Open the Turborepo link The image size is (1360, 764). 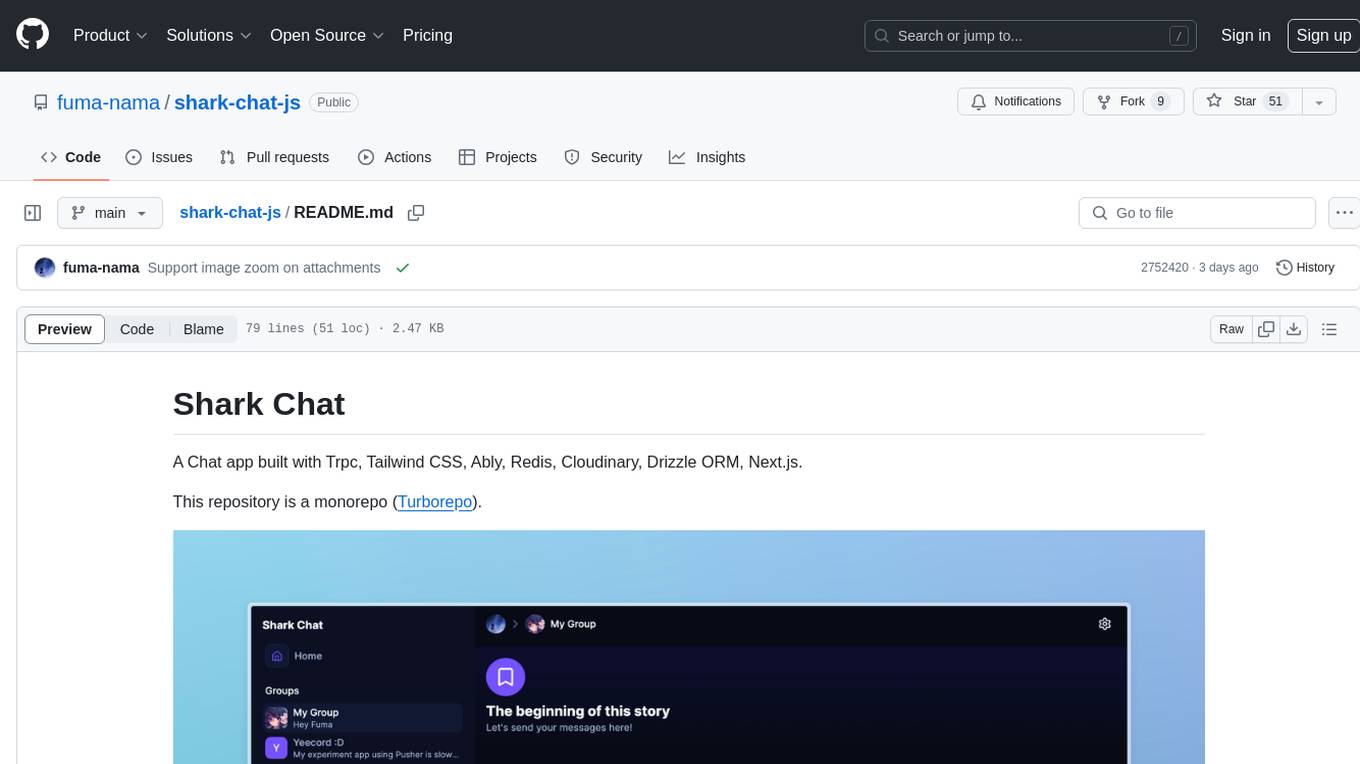point(435,502)
